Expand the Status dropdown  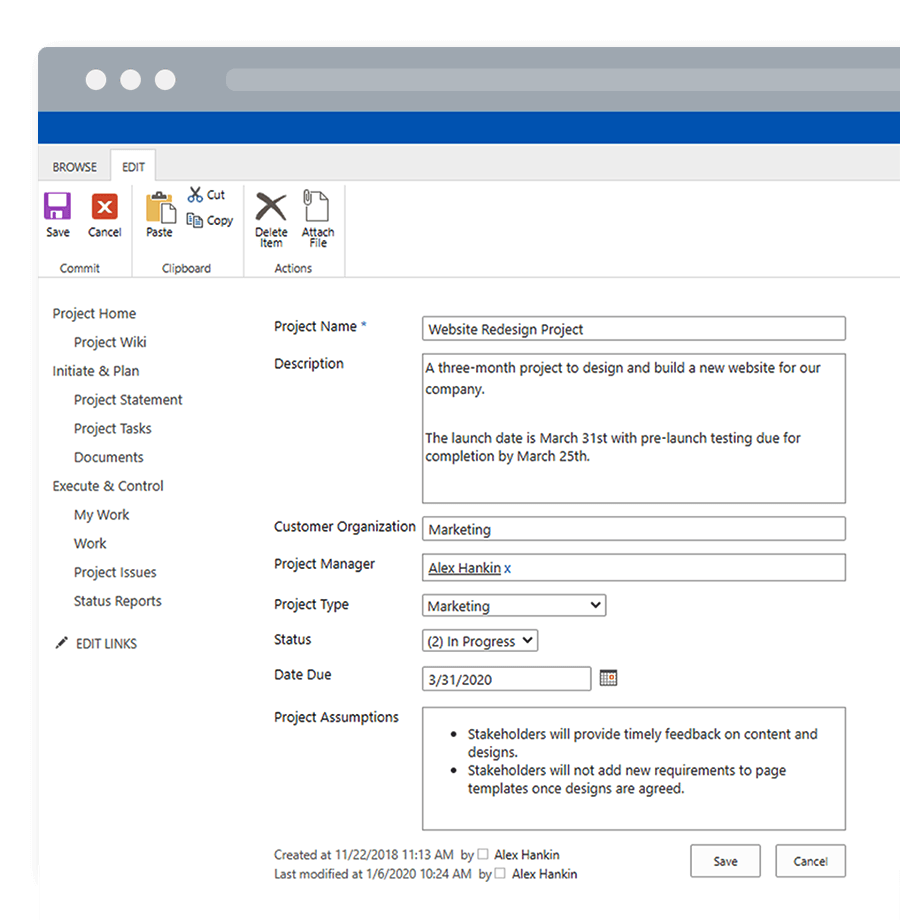tap(480, 641)
